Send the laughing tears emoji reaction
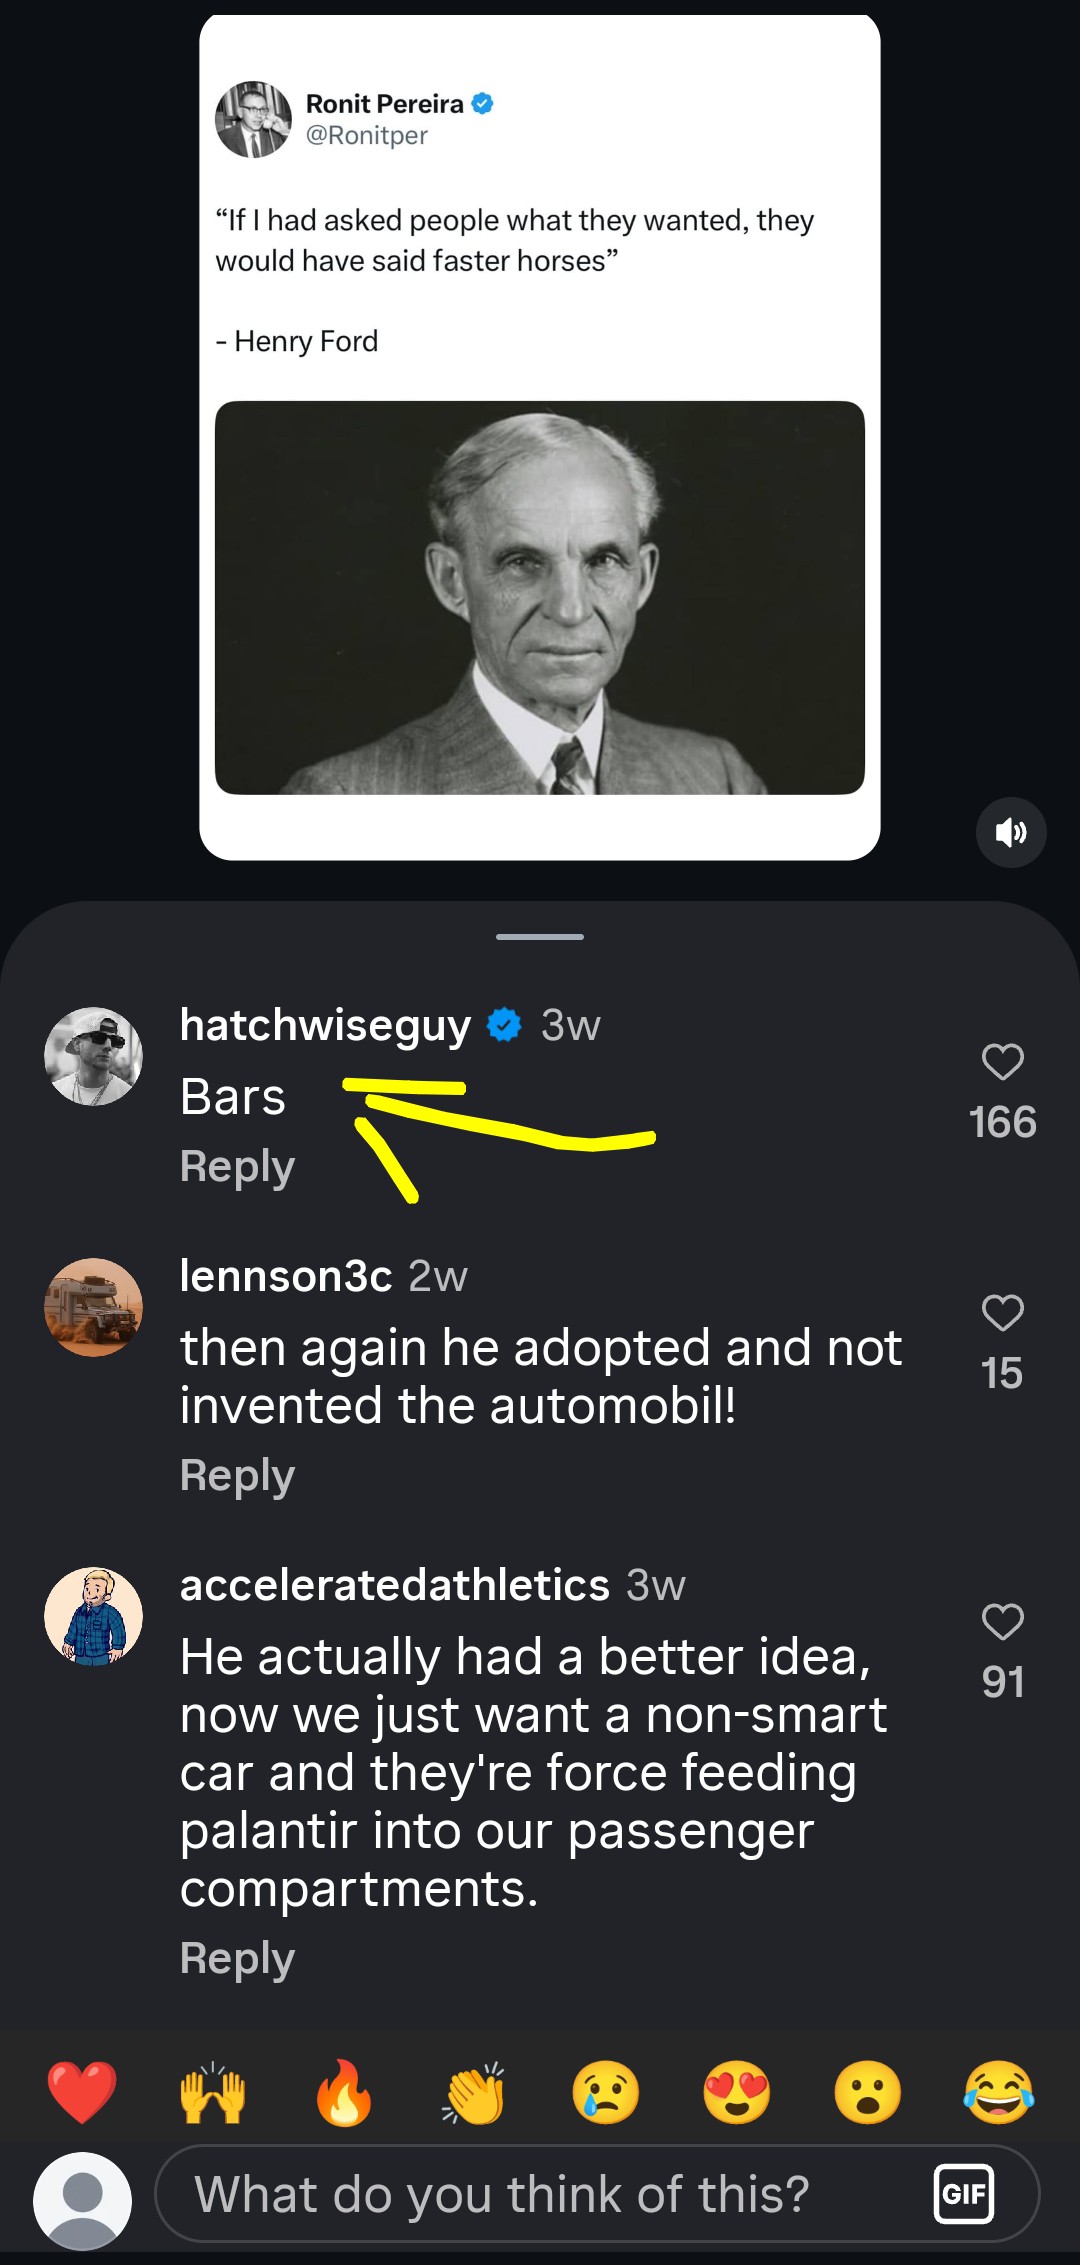The height and width of the screenshot is (2265, 1080). pyautogui.click(x=999, y=2092)
